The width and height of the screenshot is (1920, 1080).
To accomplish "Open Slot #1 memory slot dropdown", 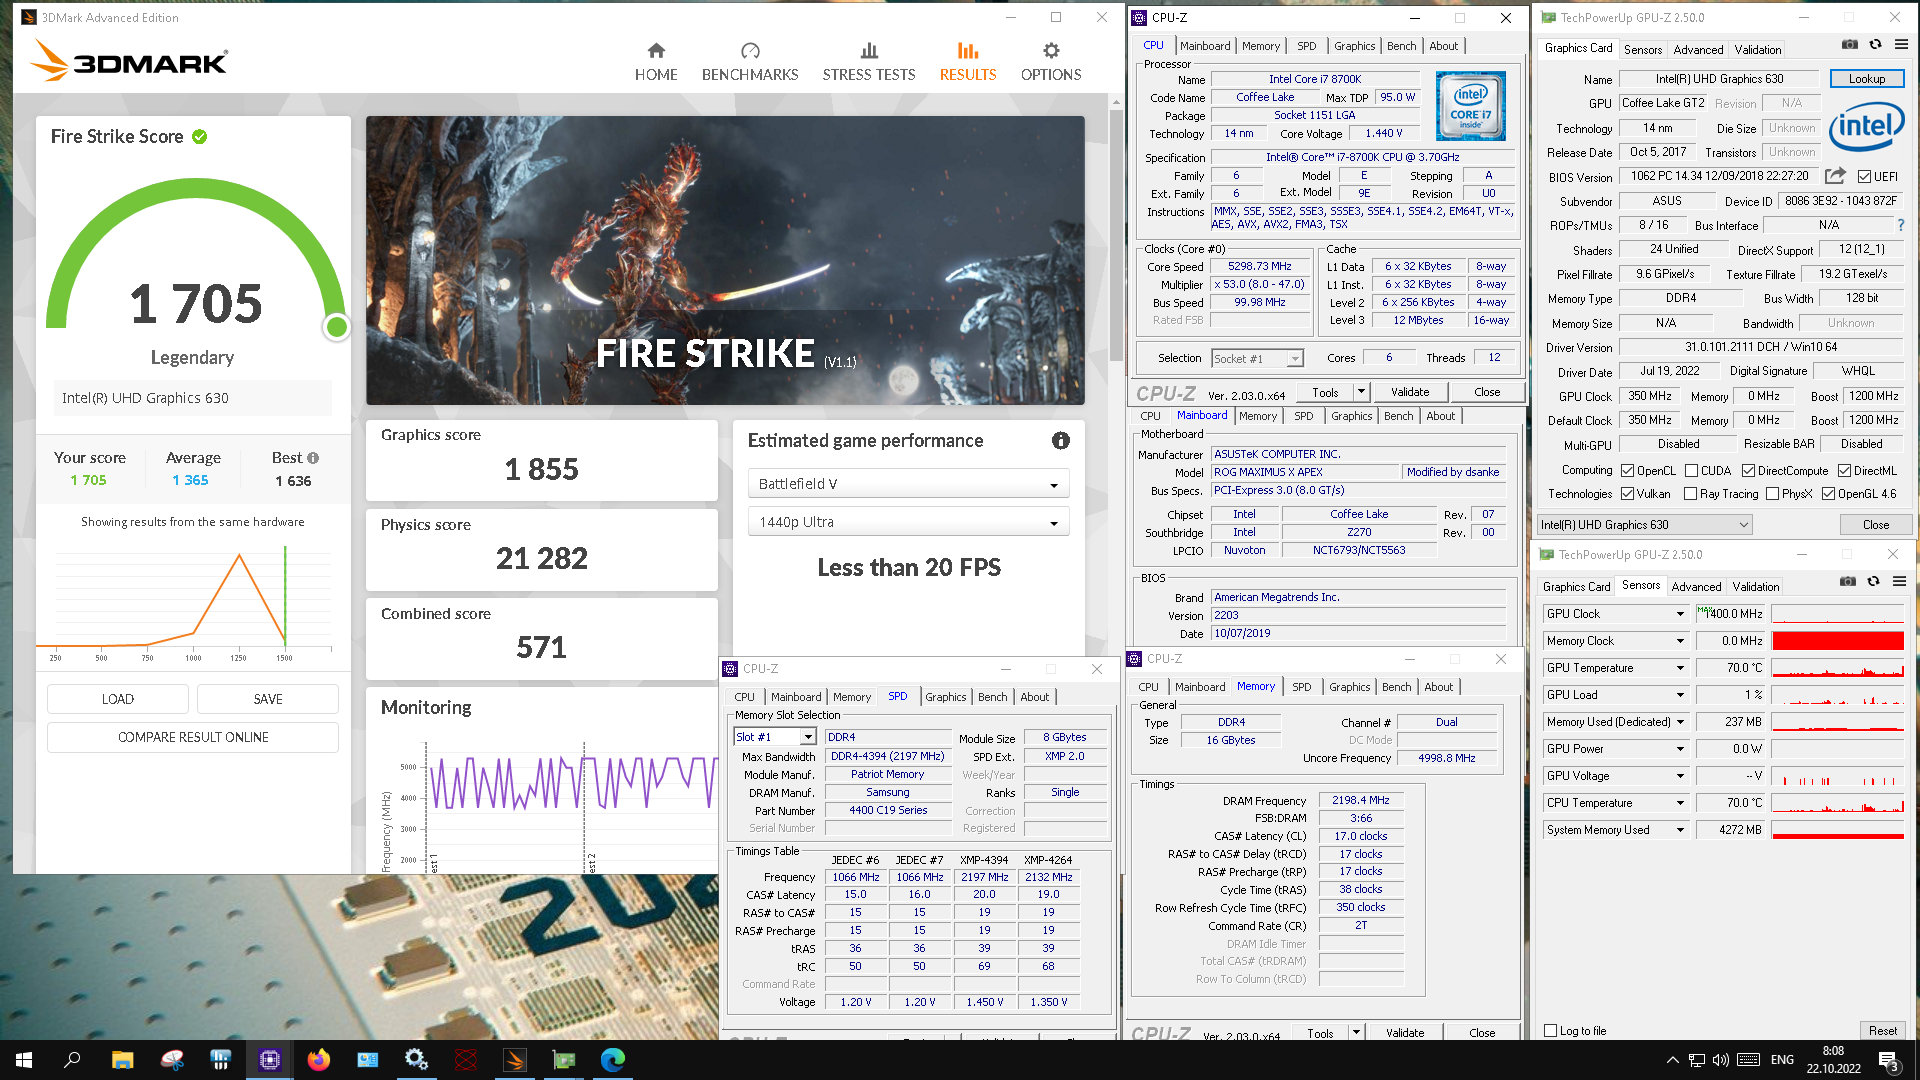I will (775, 737).
